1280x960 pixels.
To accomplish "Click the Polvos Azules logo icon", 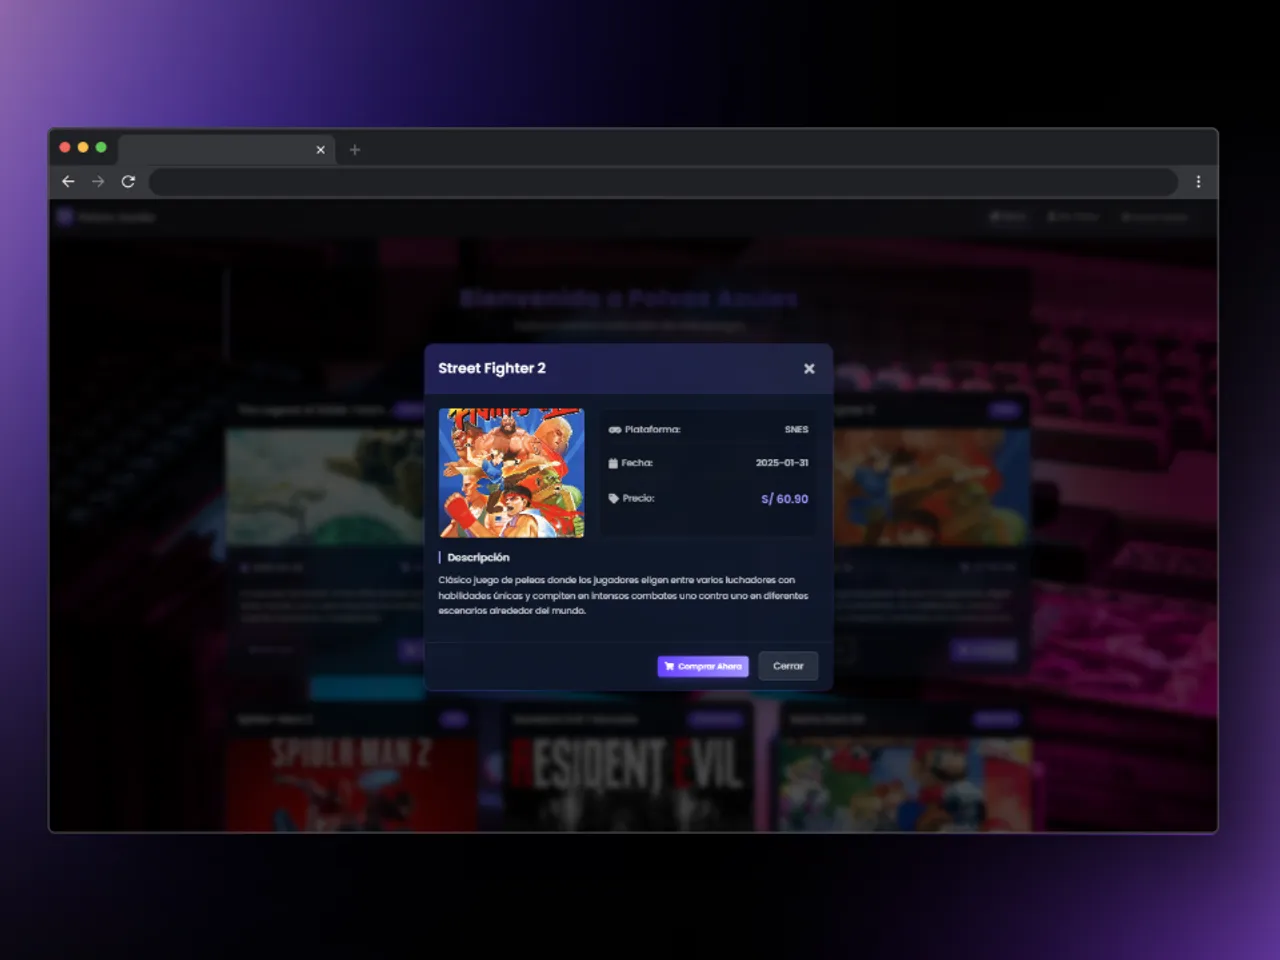I will tap(65, 216).
